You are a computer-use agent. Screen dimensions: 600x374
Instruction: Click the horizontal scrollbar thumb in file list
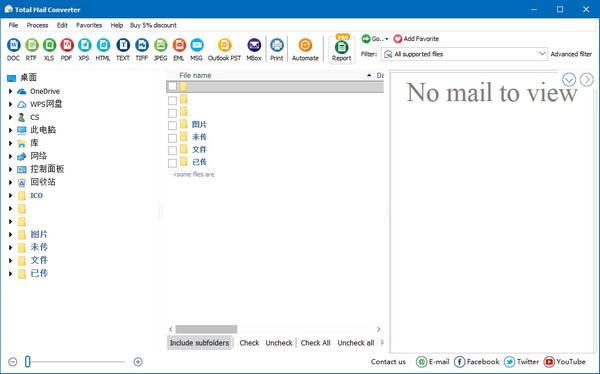207,329
